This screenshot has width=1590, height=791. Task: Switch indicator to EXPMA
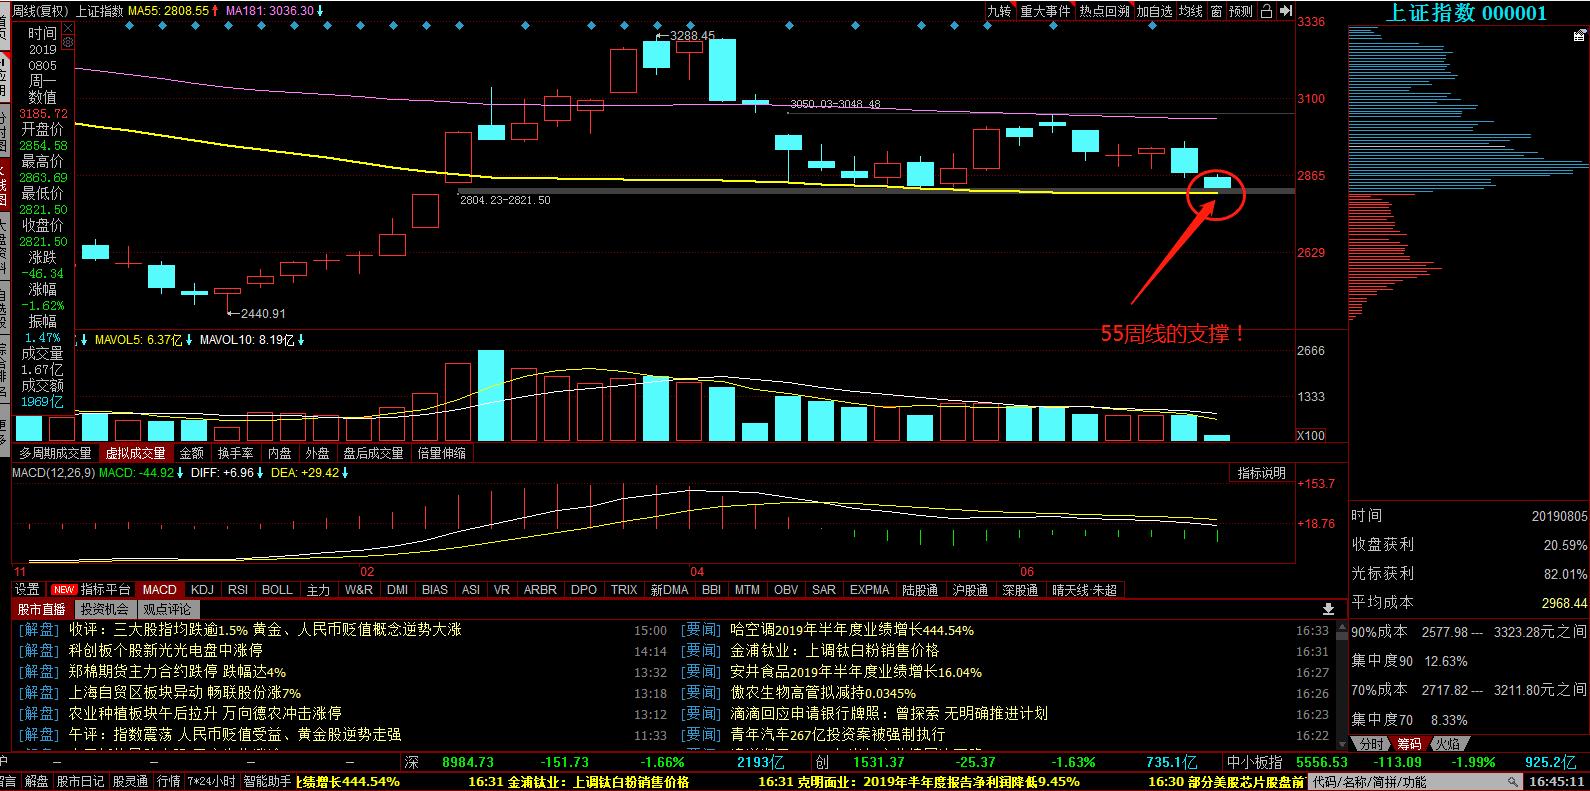pos(869,590)
